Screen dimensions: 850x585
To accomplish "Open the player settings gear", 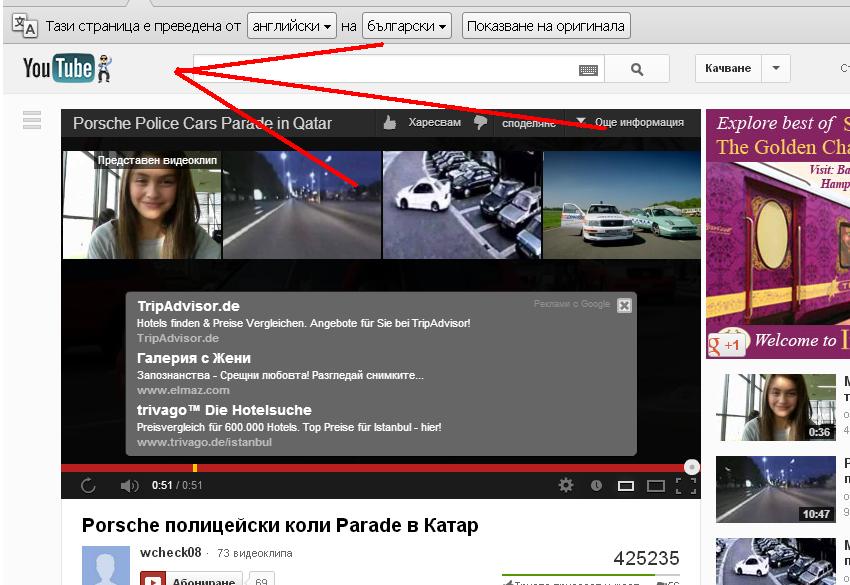I will [566, 485].
